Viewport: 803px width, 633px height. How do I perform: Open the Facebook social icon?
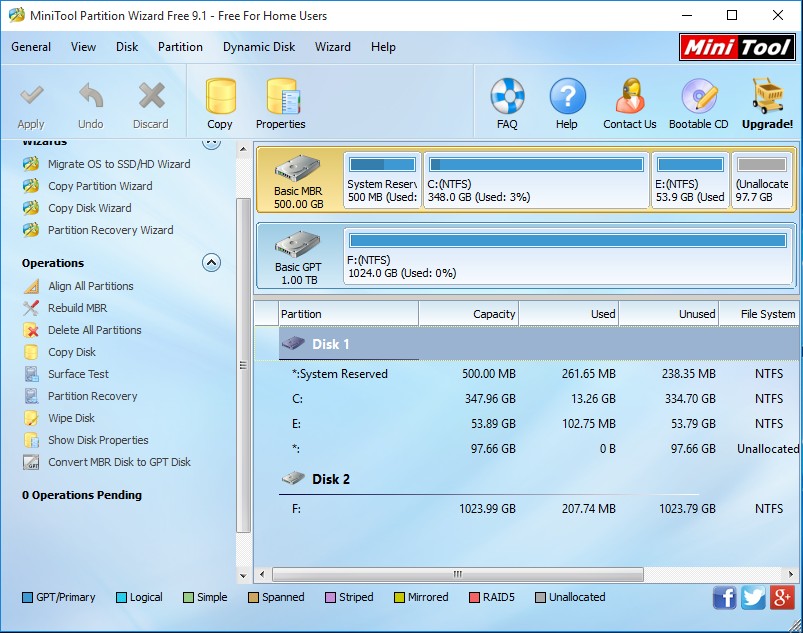tap(725, 598)
